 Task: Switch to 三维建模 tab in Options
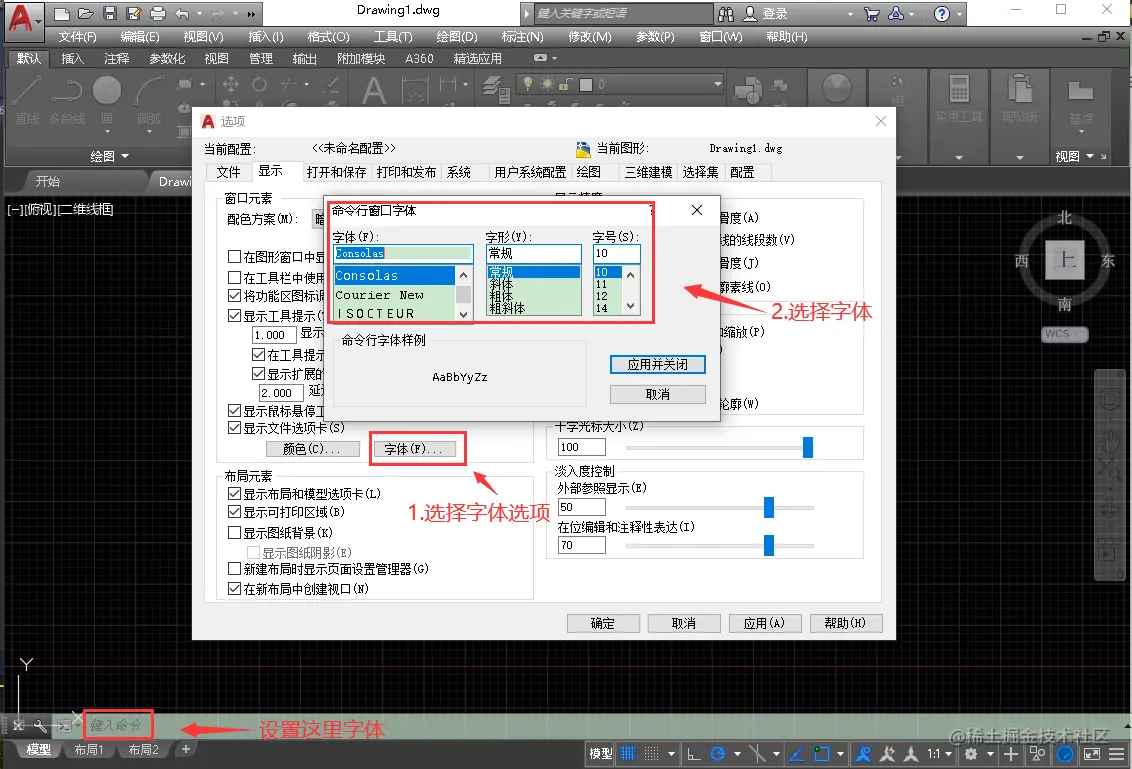[x=648, y=172]
